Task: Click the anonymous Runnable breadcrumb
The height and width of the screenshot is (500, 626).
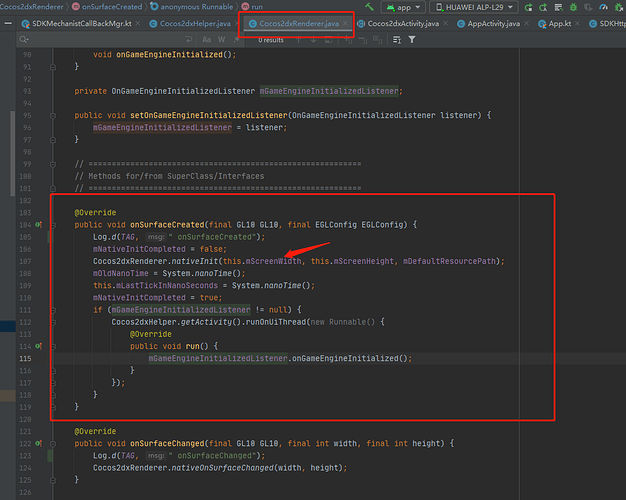Action: pyautogui.click(x=192, y=7)
